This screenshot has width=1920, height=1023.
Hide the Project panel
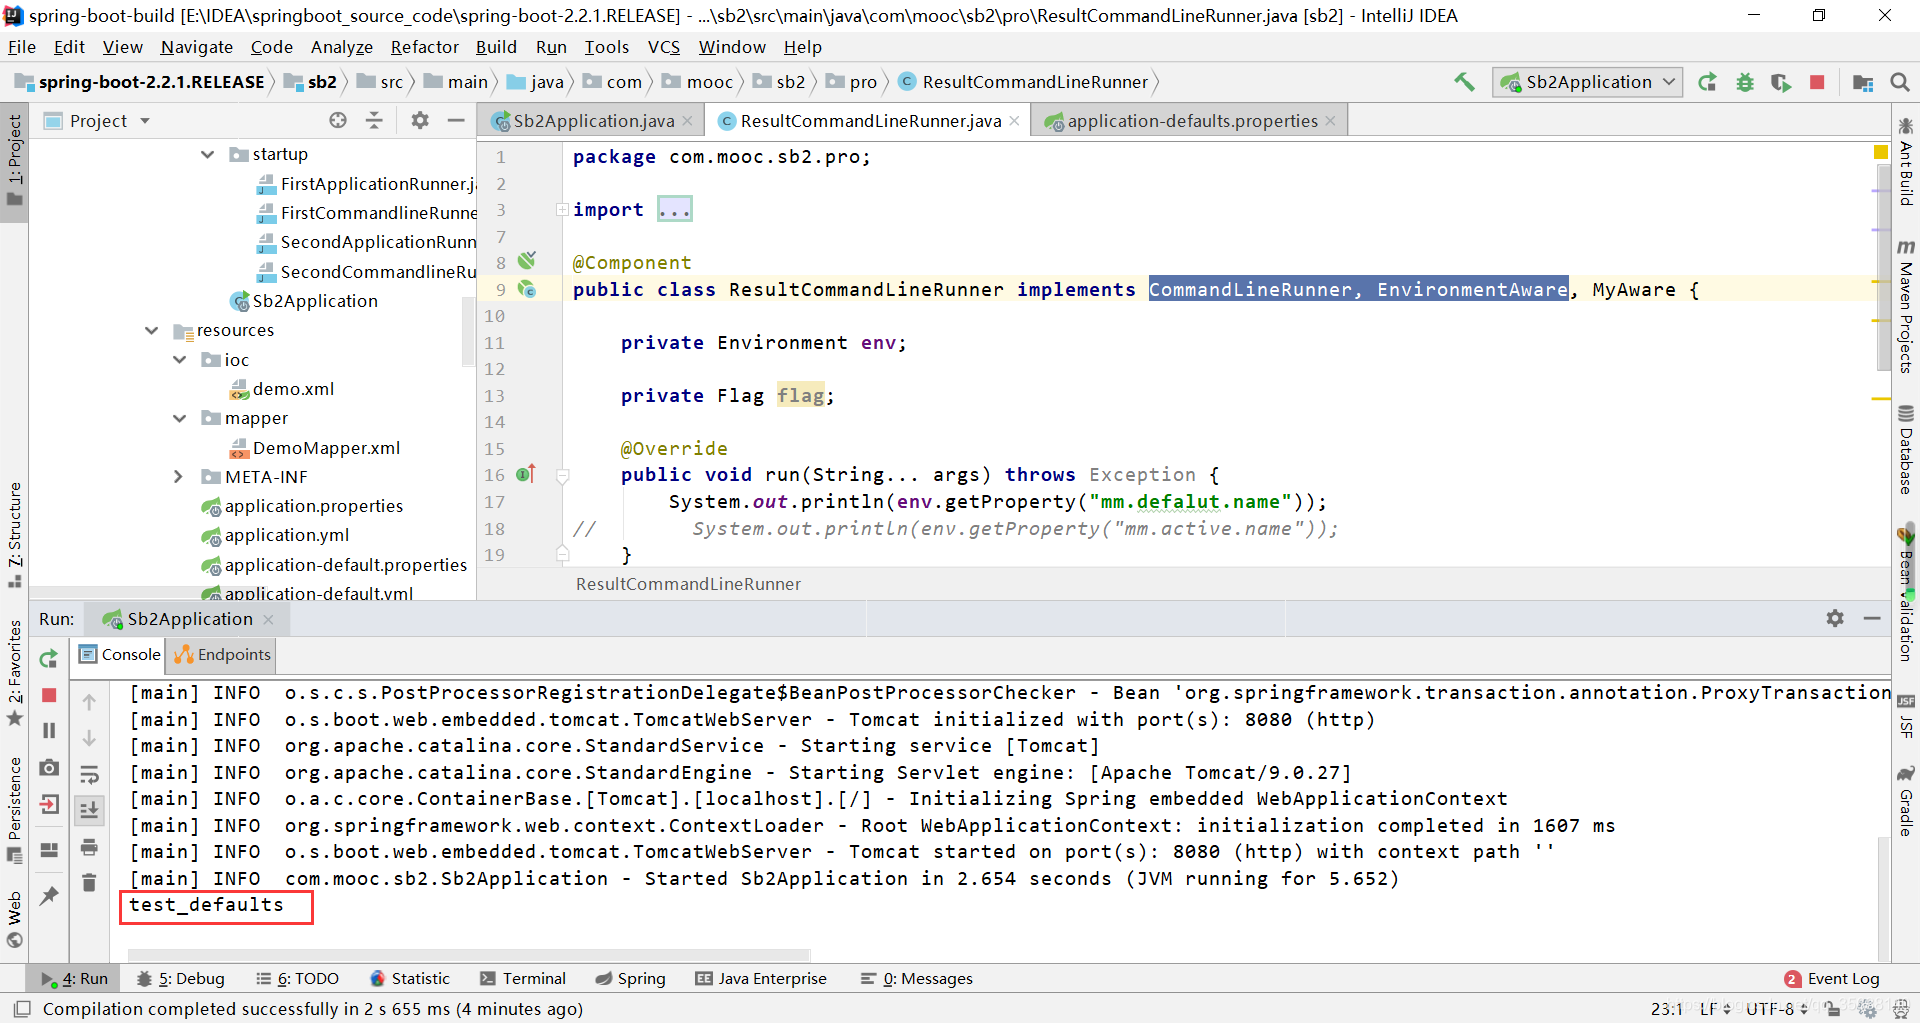click(456, 120)
